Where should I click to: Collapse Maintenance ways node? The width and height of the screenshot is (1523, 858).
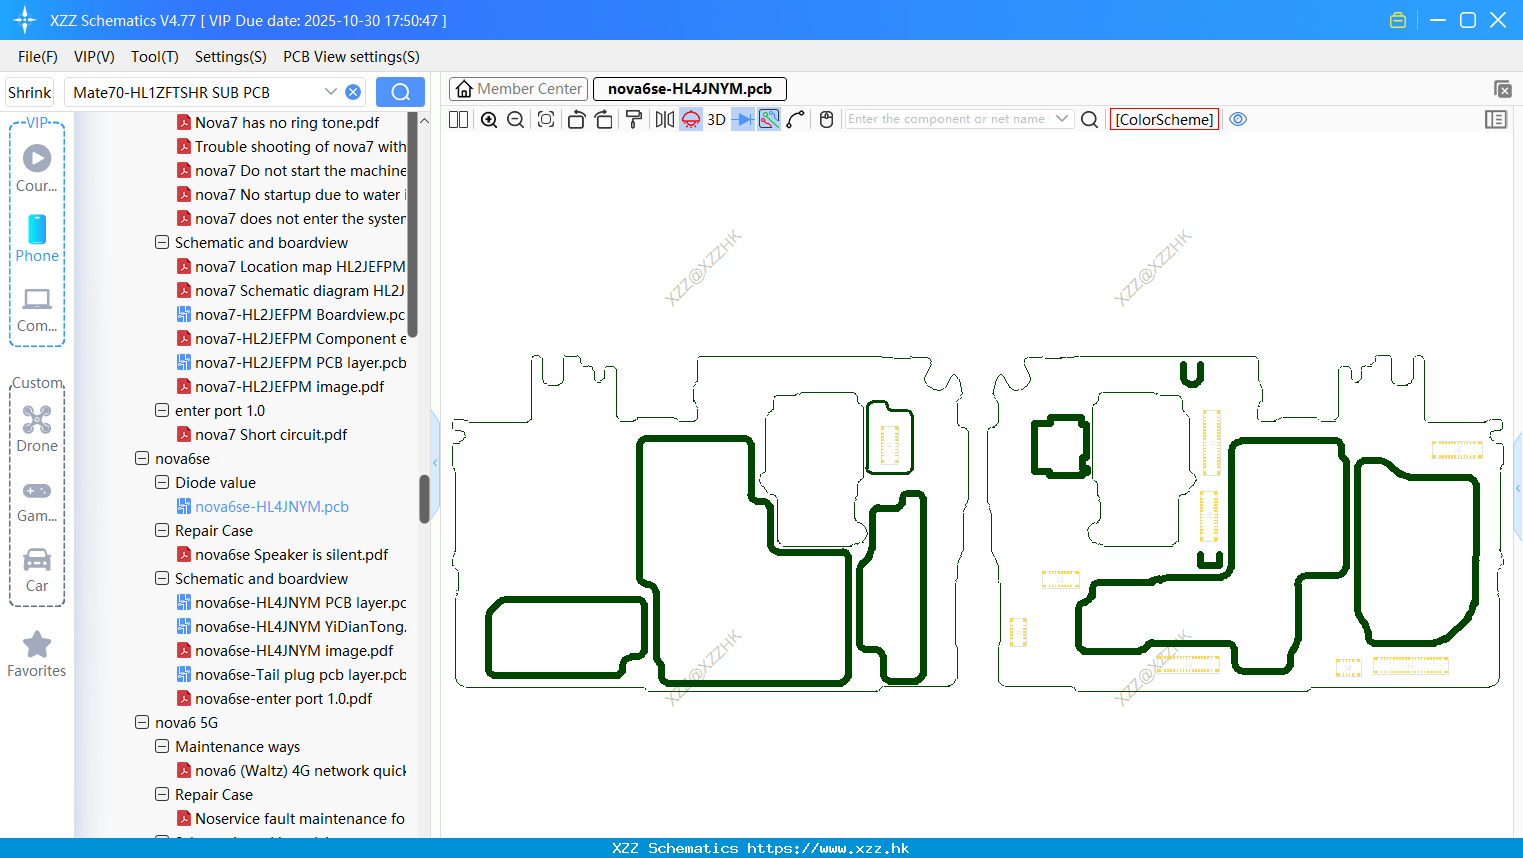point(162,746)
